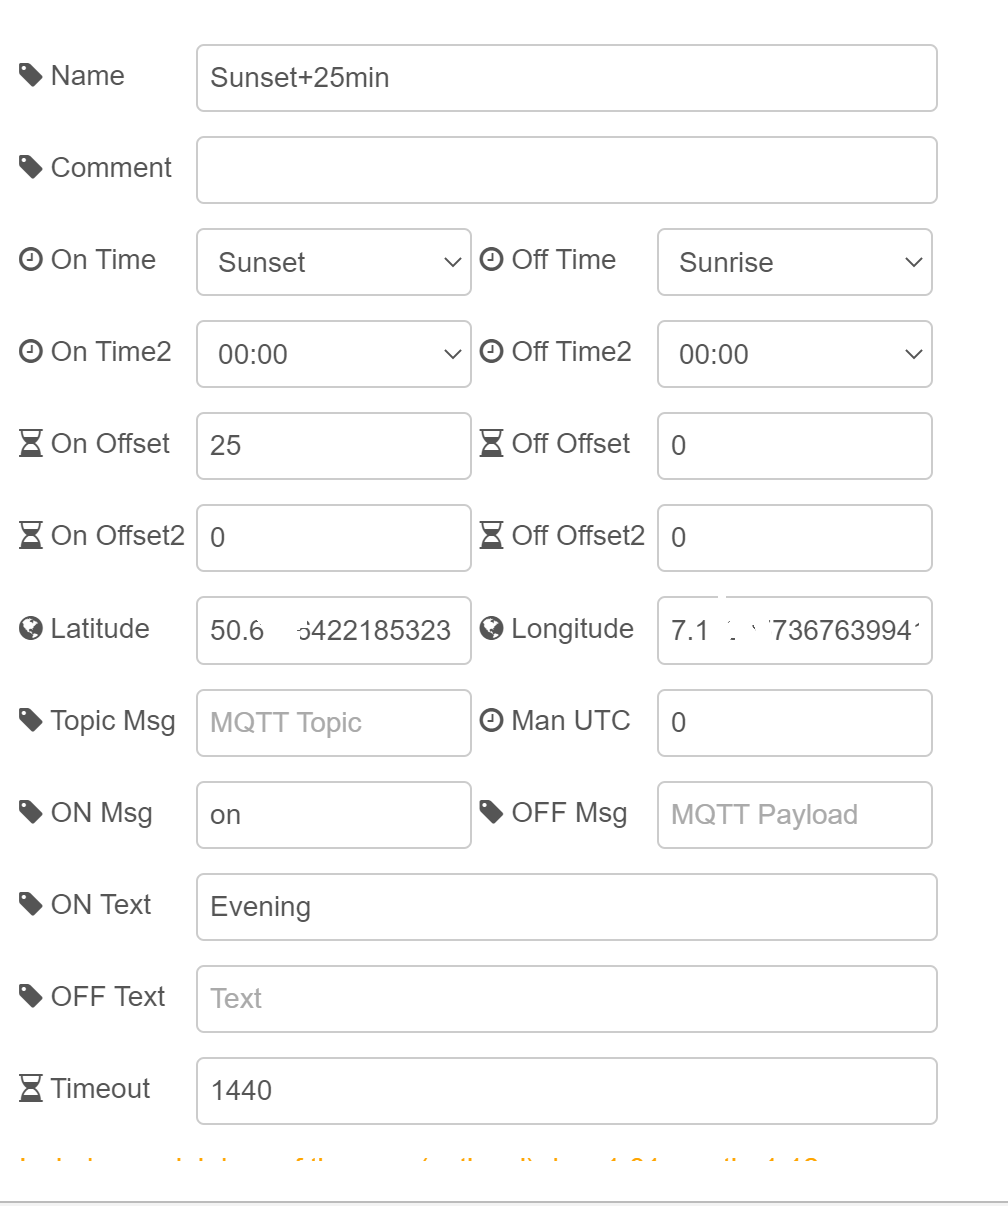Click the MQTT Topic input field
1008x1206 pixels.
[333, 723]
